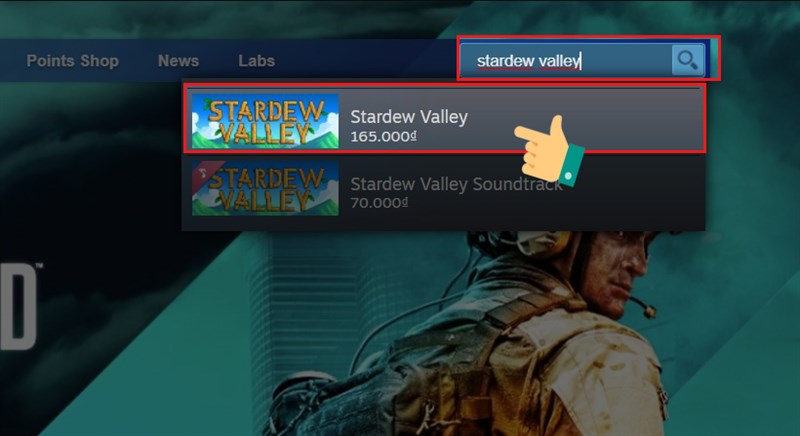Click the Stardew Valley Soundtrack logo thumbnail
This screenshot has width=800, height=436.
(x=265, y=188)
